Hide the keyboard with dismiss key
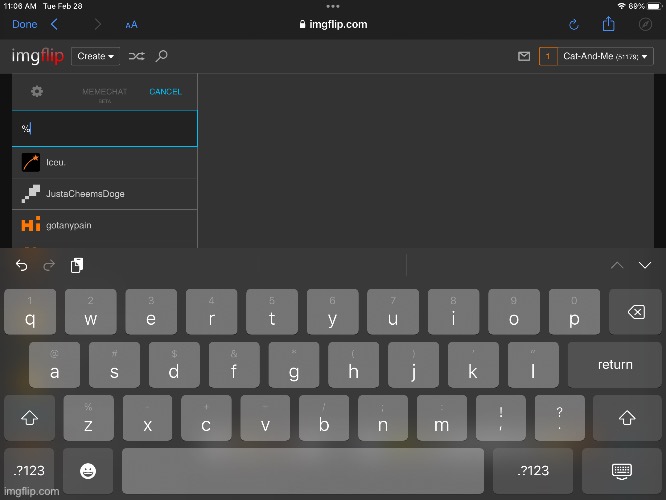The image size is (666, 500). pos(622,471)
